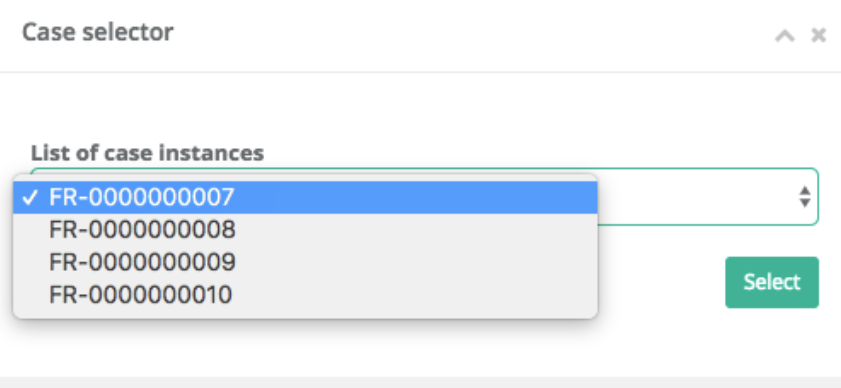Image resolution: width=841 pixels, height=388 pixels.
Task: Click the Case selector header bar
Action: click(420, 35)
